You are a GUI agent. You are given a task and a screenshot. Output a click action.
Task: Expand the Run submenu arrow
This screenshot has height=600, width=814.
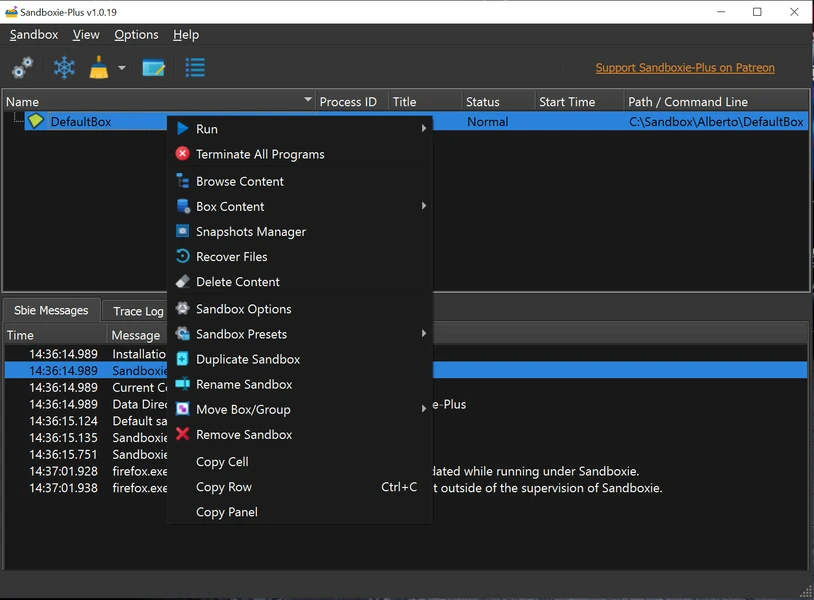[423, 129]
